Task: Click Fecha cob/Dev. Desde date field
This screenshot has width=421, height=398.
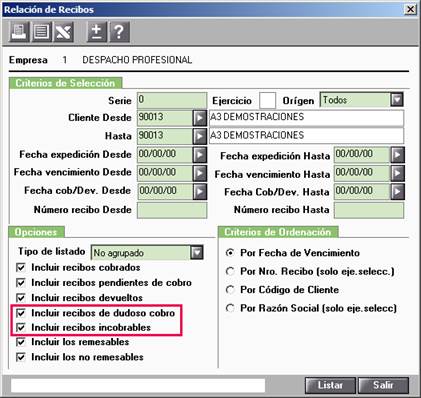Action: (x=165, y=191)
